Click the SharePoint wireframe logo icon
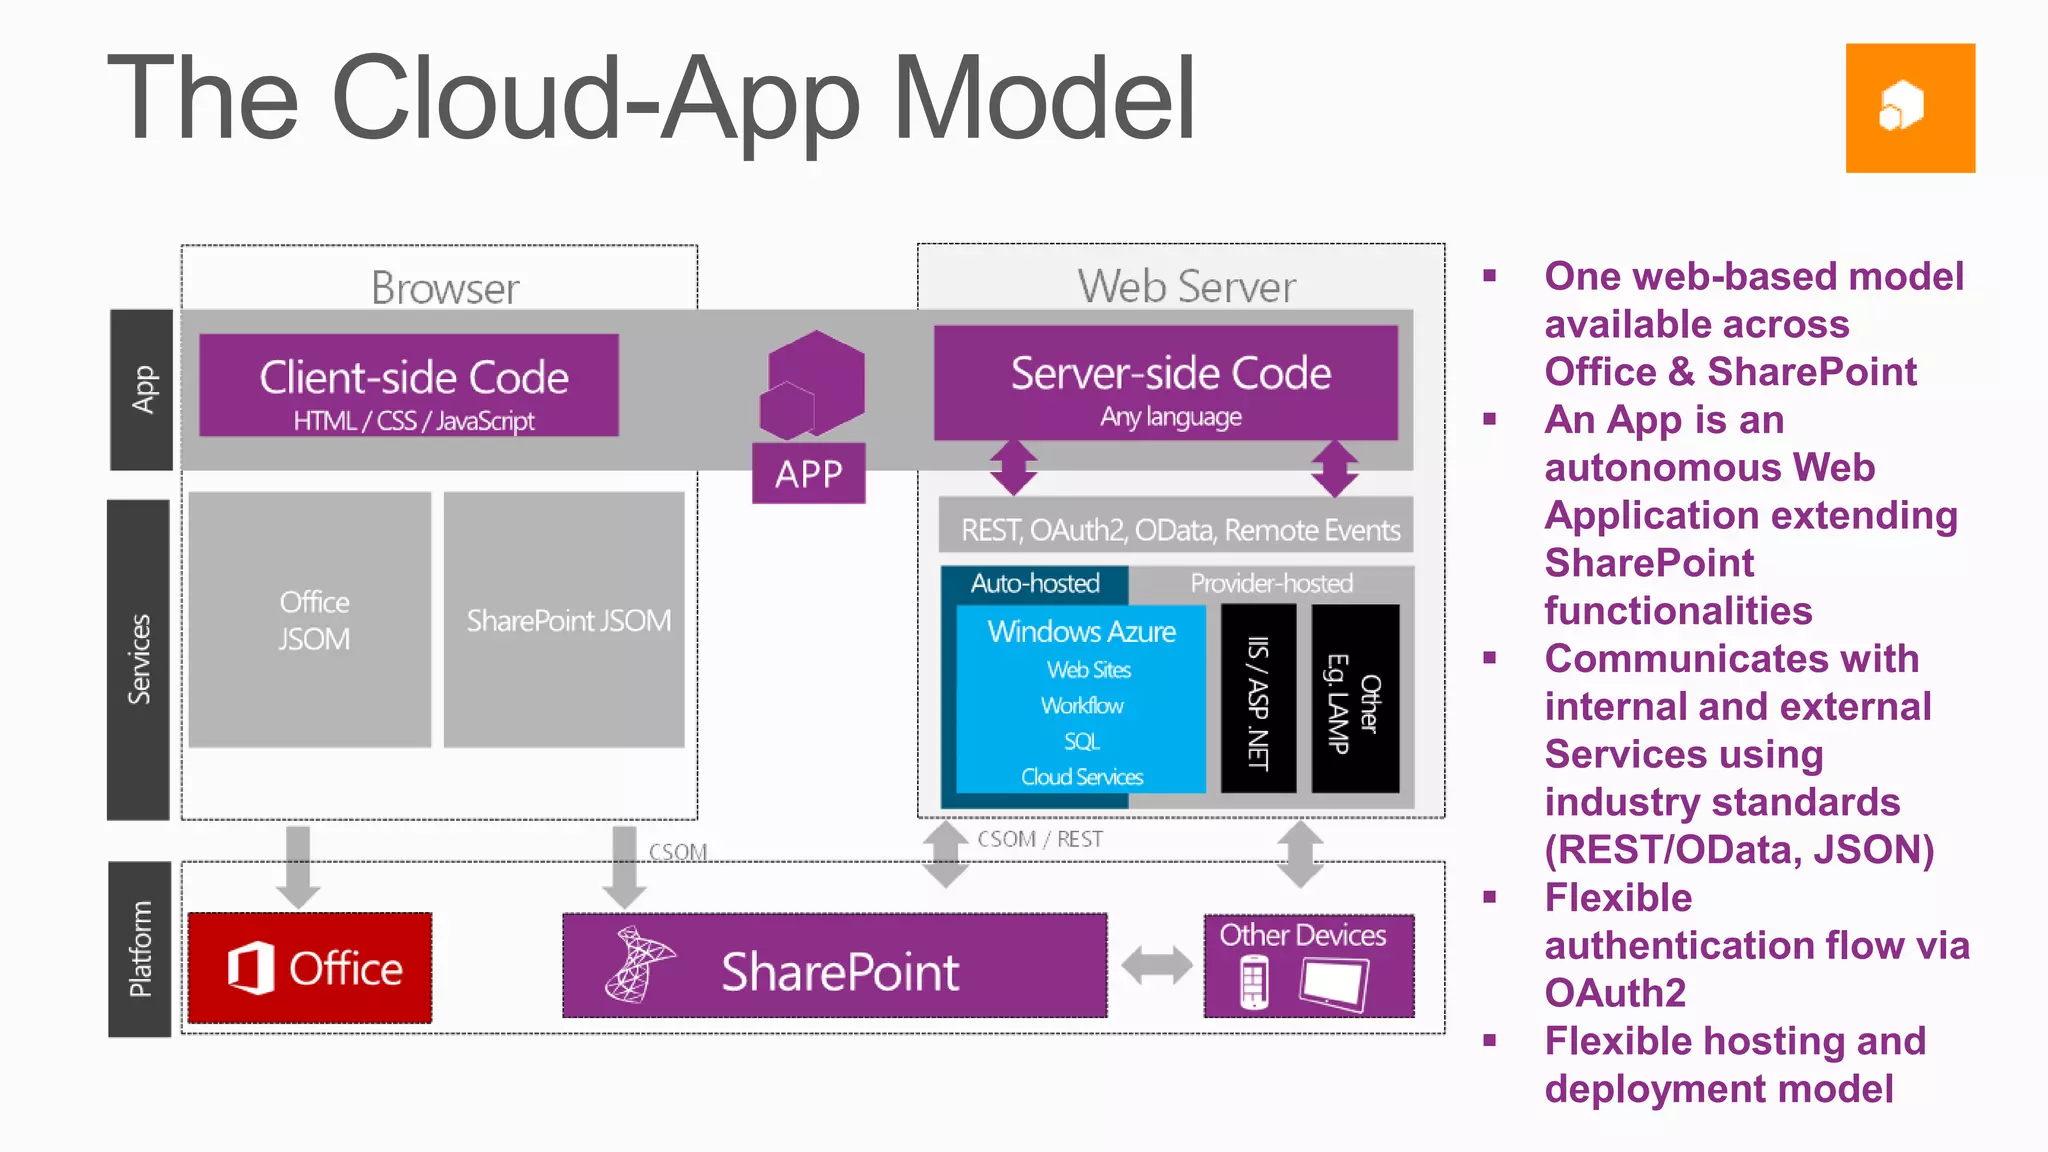Viewport: 2048px width, 1152px height. (x=636, y=966)
